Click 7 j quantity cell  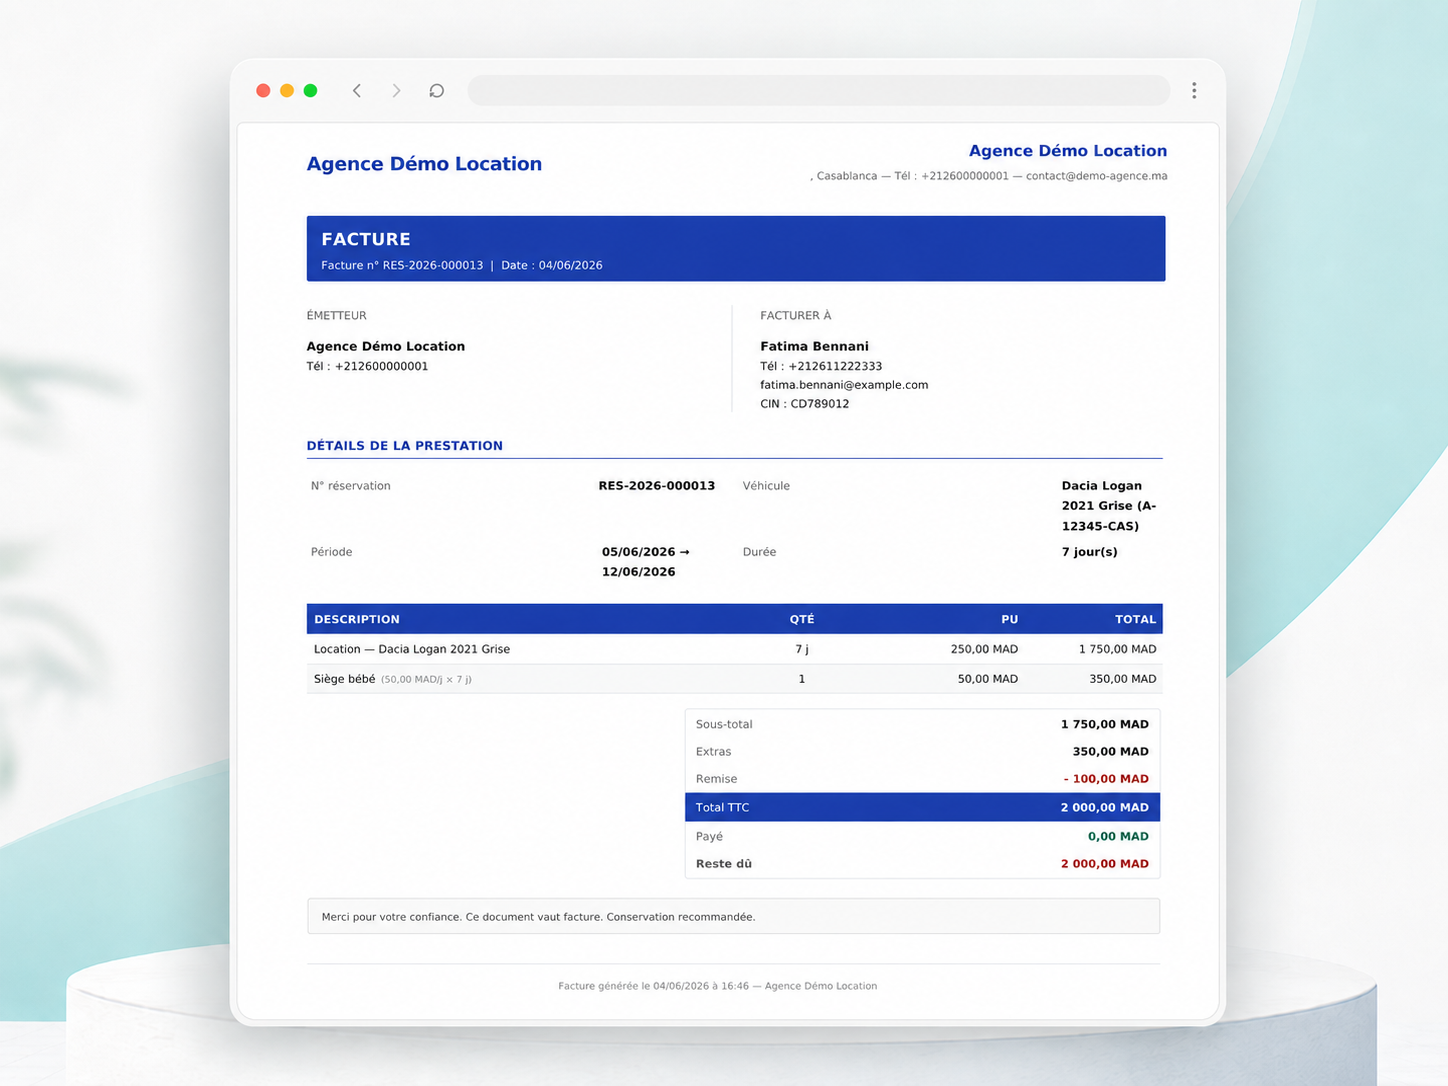(802, 650)
